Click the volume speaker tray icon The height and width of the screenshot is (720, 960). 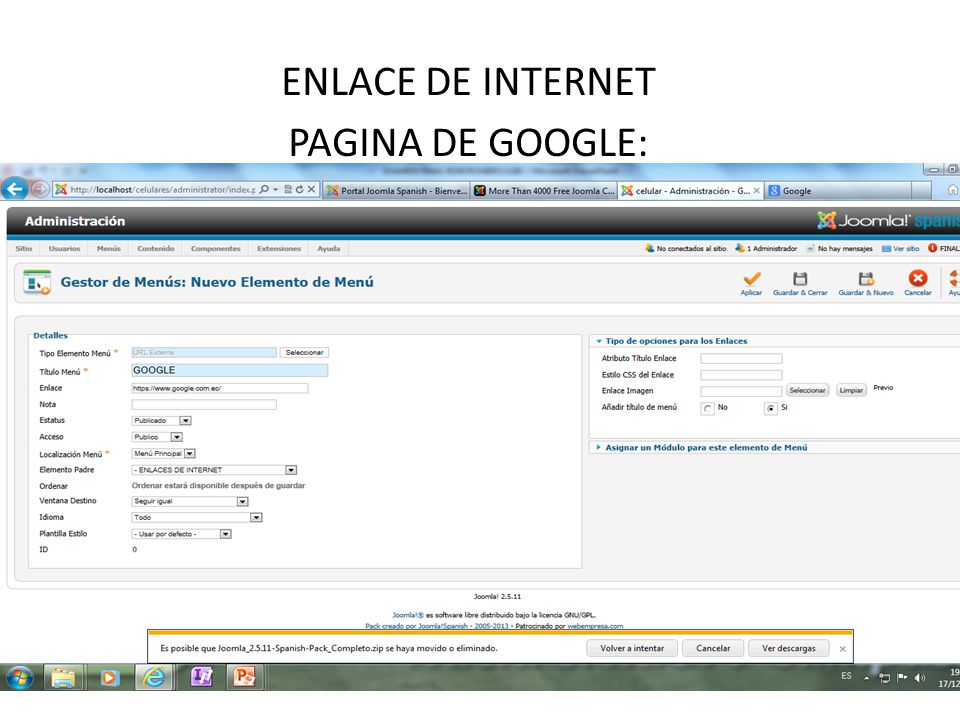click(920, 678)
